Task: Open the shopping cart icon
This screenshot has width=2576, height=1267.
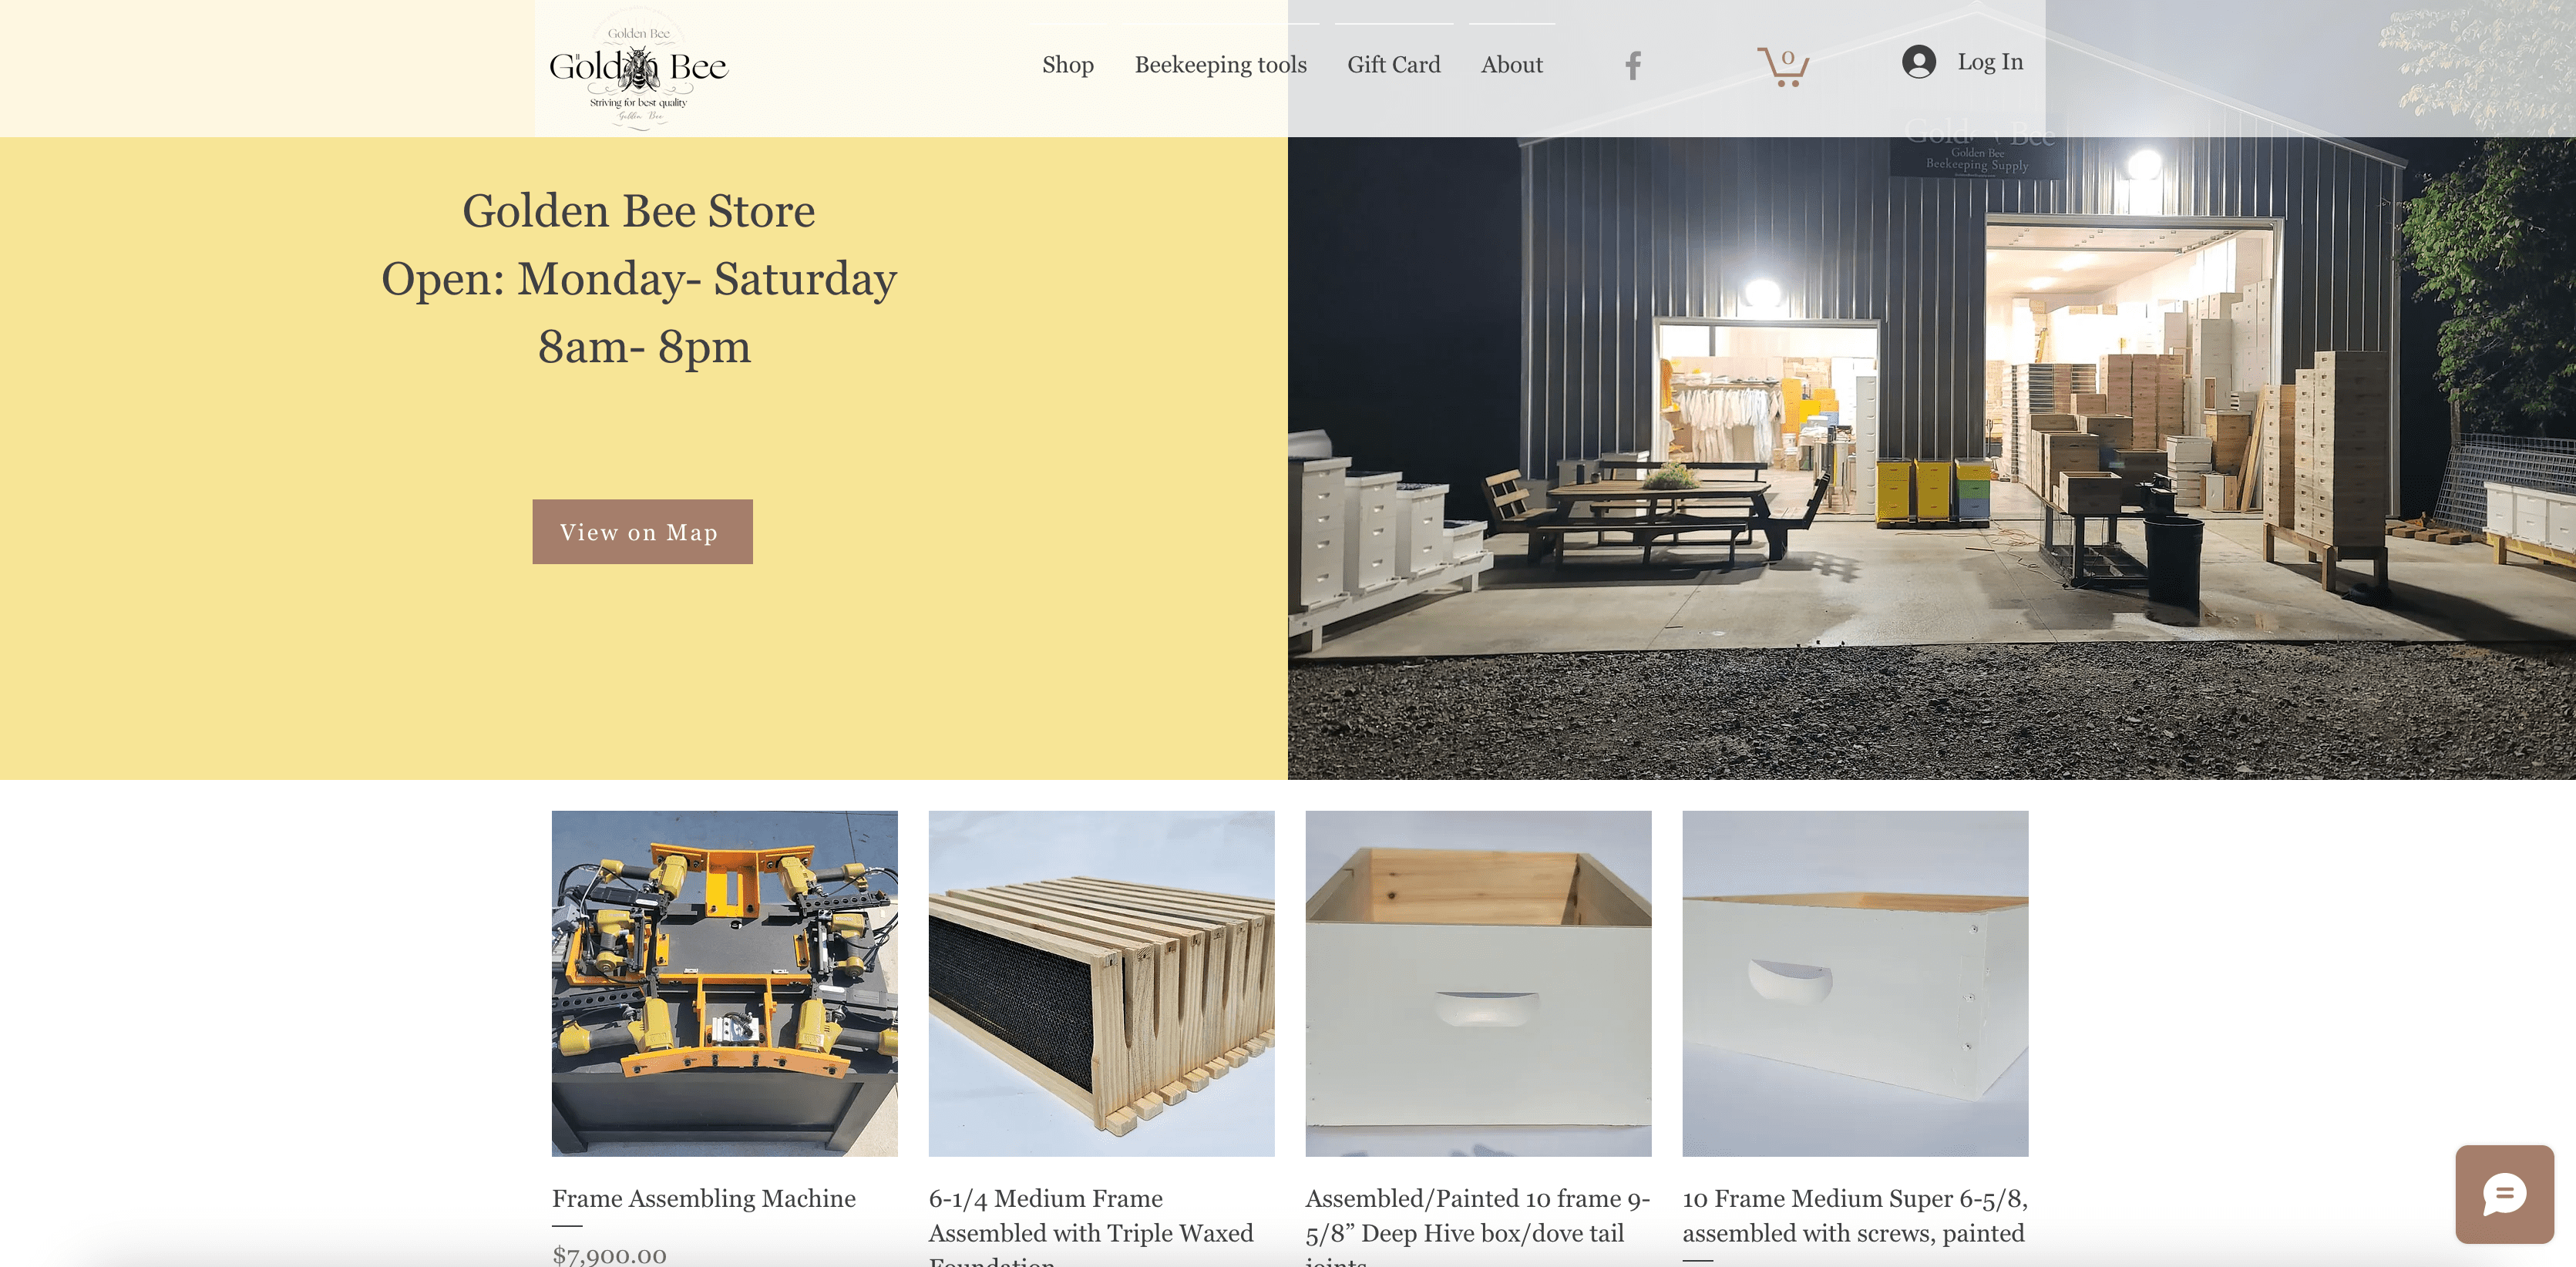Action: coord(1783,66)
